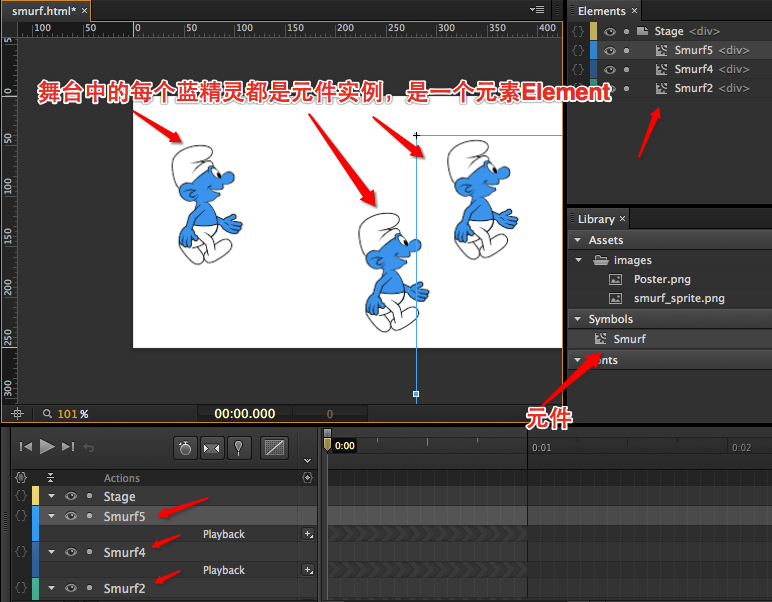Image resolution: width=772 pixels, height=602 pixels.
Task: Jump to the end of the timeline
Action: tap(68, 447)
